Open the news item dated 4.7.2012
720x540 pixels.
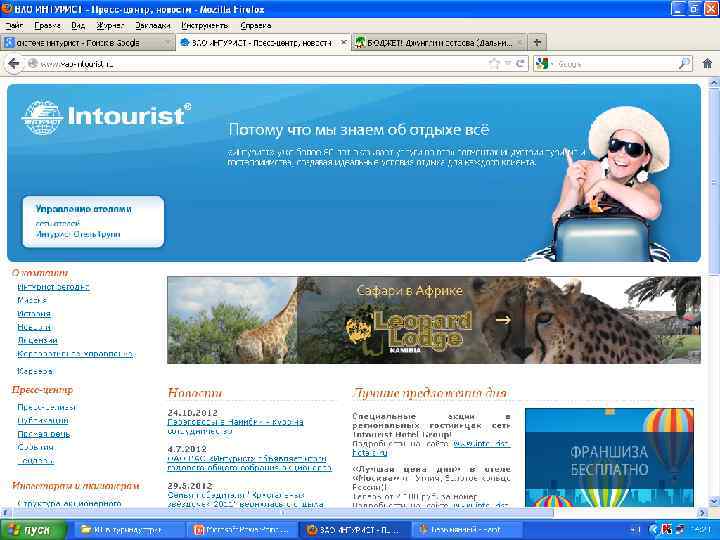(249, 463)
